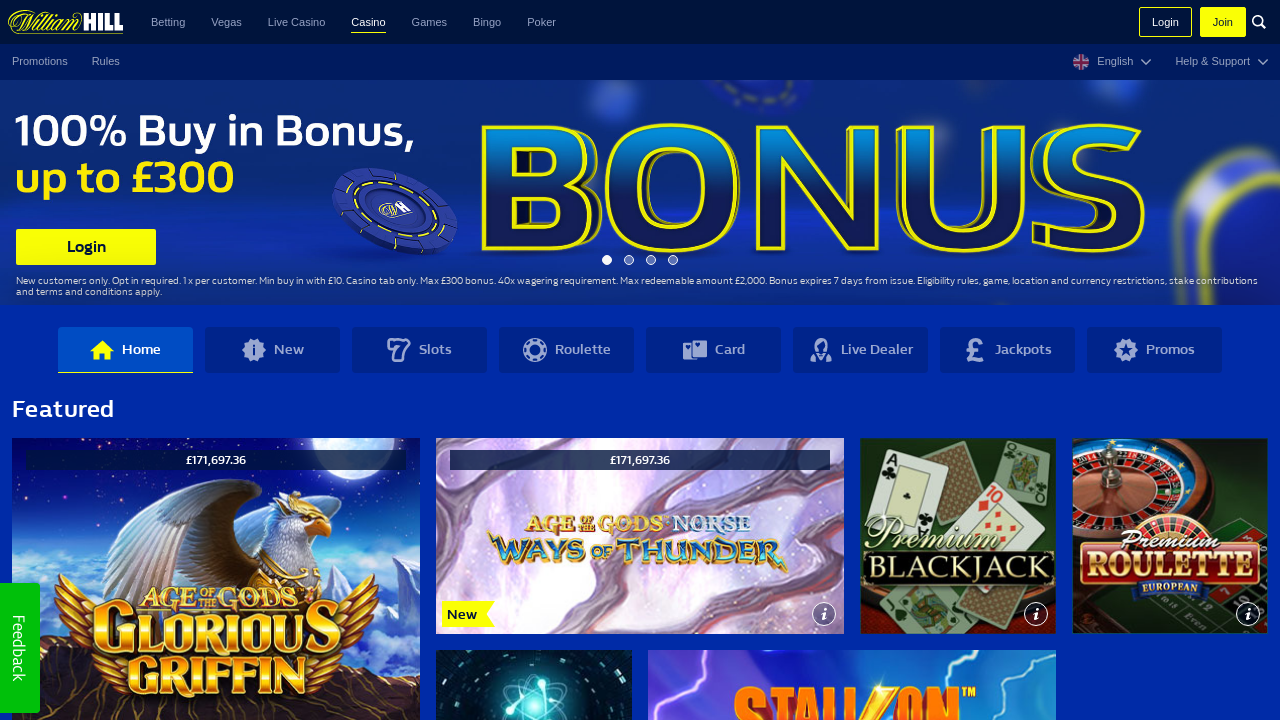
Task: Open the green Feedback side tab
Action: (20, 648)
